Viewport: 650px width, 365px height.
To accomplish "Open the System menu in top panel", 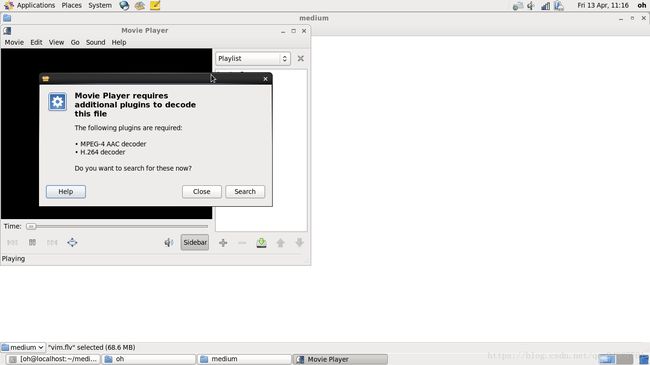I will coord(100,5).
